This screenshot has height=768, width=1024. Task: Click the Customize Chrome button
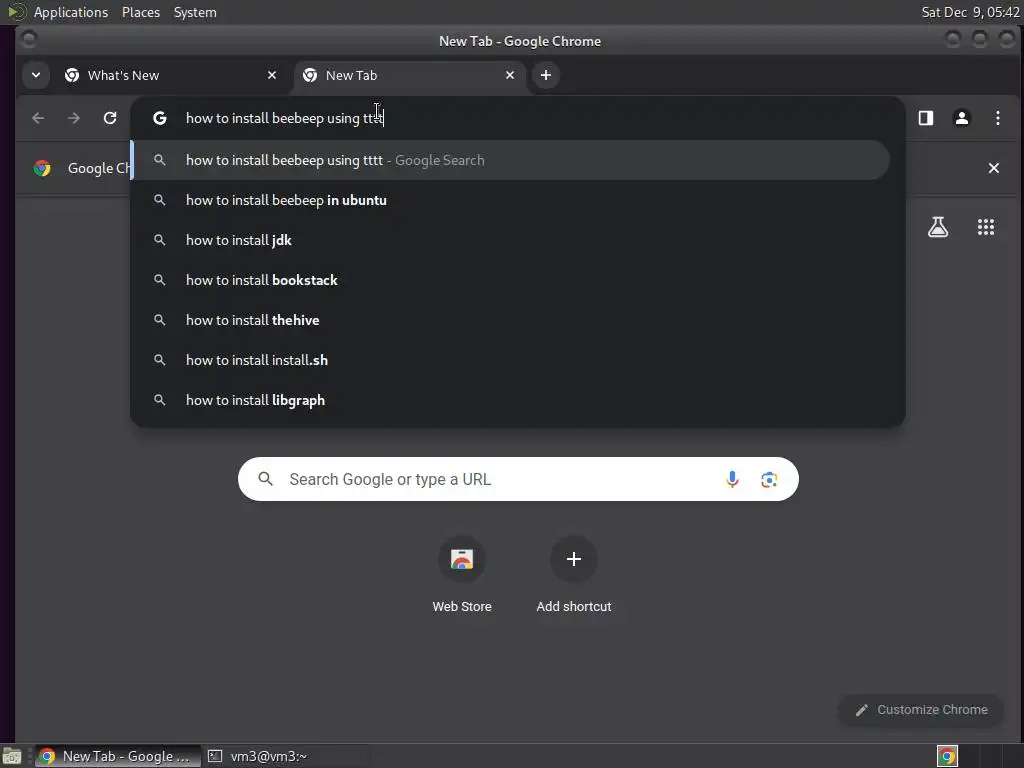(920, 710)
